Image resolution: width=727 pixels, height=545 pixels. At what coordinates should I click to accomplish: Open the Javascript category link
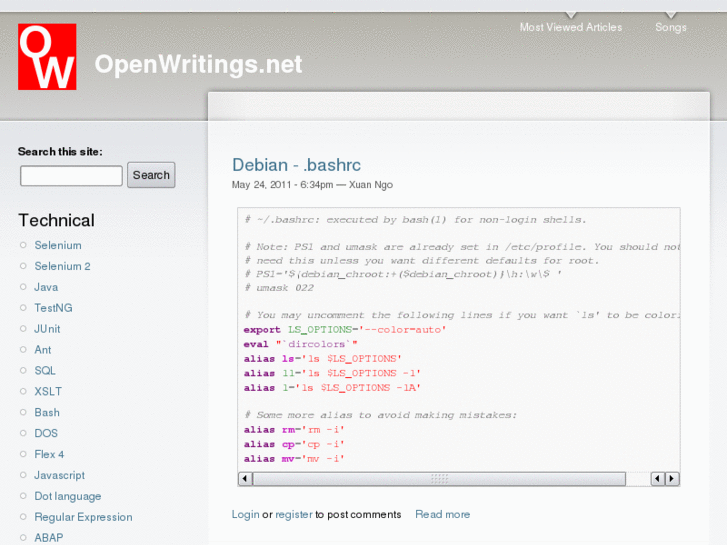pyautogui.click(x=59, y=475)
